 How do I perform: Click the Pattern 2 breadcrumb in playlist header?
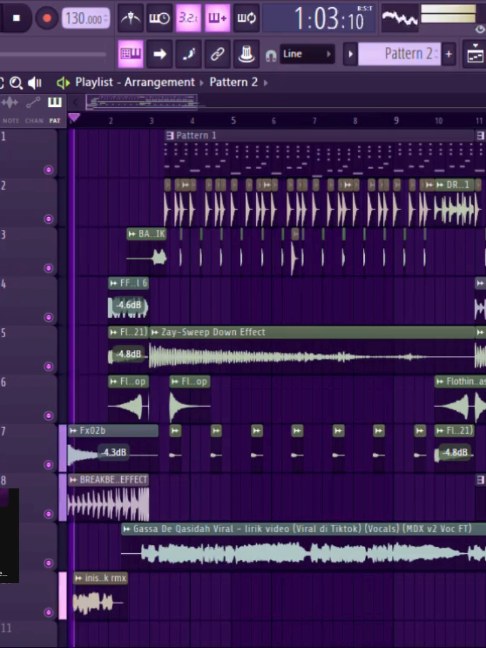click(x=233, y=82)
